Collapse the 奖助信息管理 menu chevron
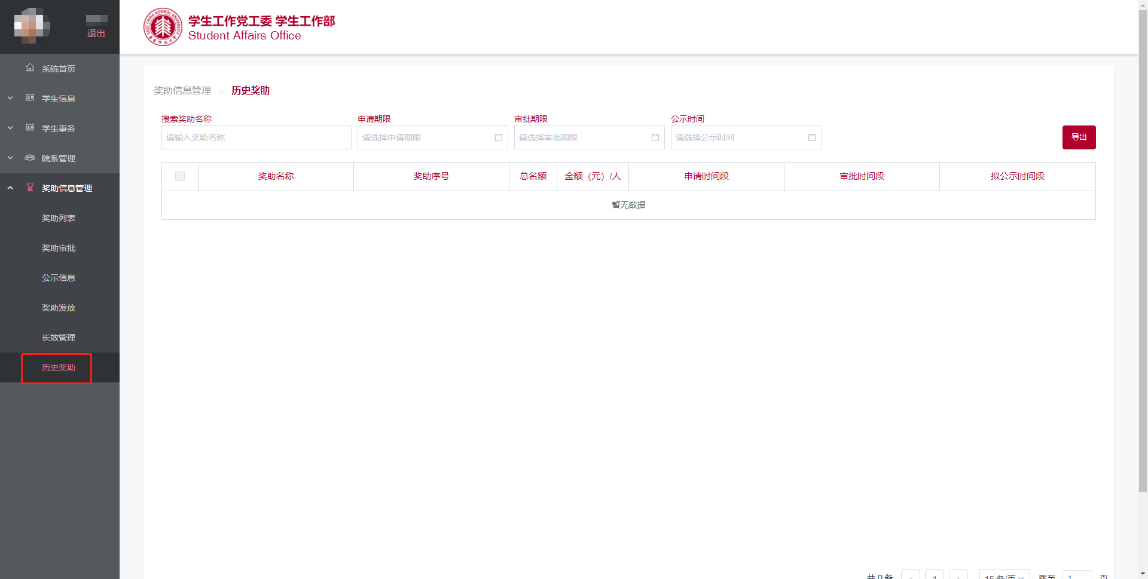Viewport: 1148px width, 579px height. click(10, 188)
